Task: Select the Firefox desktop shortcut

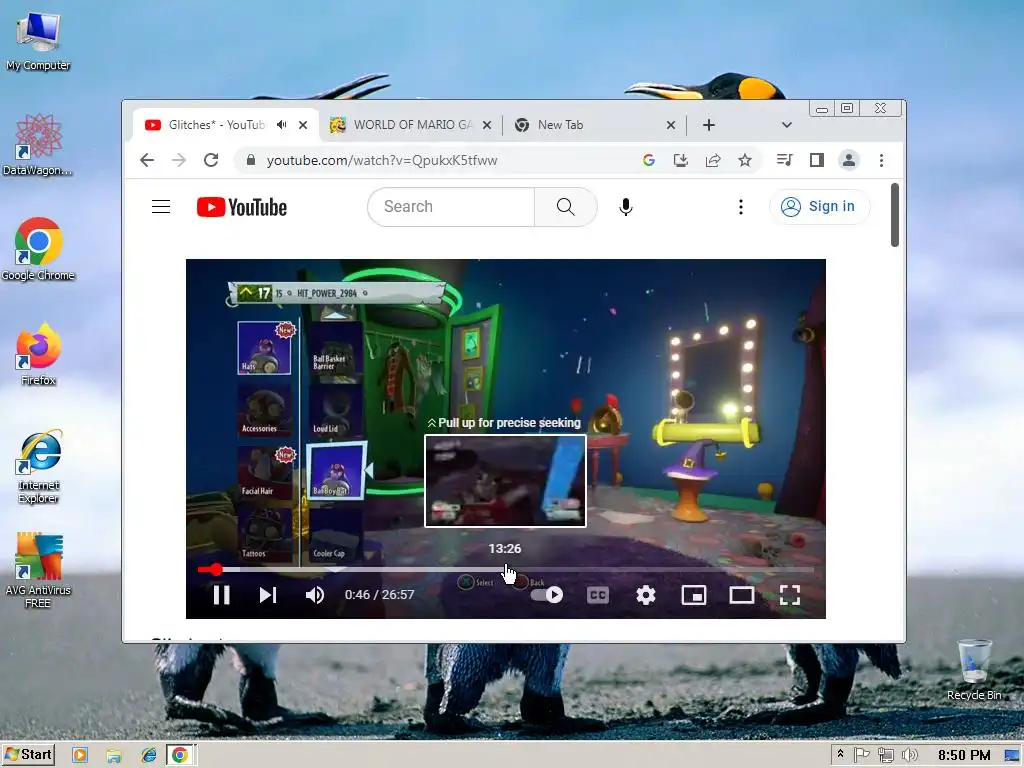Action: click(x=38, y=354)
